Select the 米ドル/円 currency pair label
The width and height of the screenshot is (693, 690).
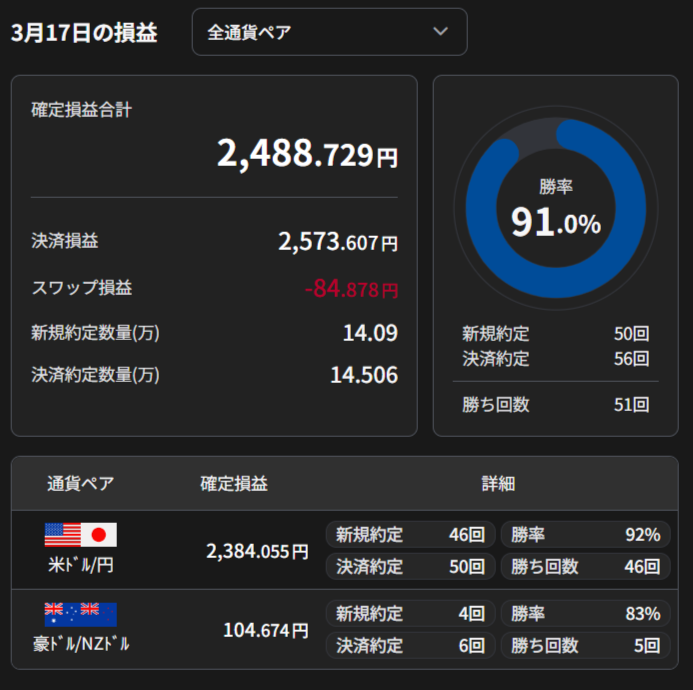coord(80,565)
